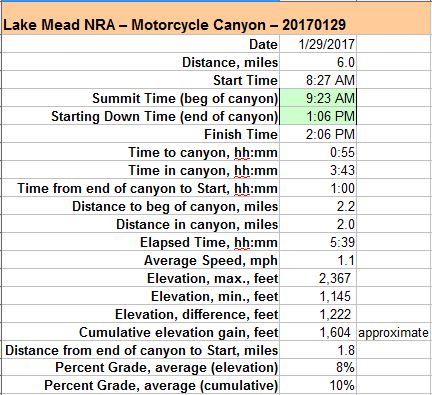Click the label Distance in canyon, miles
432x395 pixels.
click(x=197, y=224)
